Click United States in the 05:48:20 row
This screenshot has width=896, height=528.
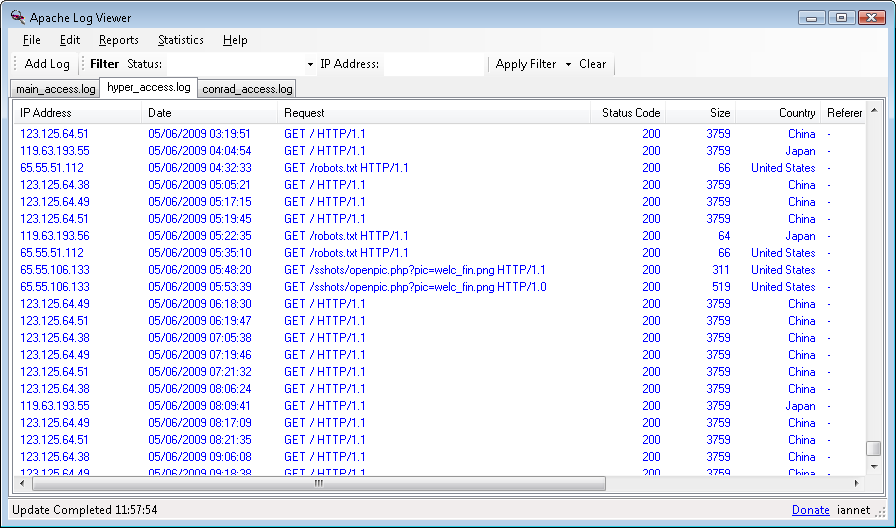point(783,270)
